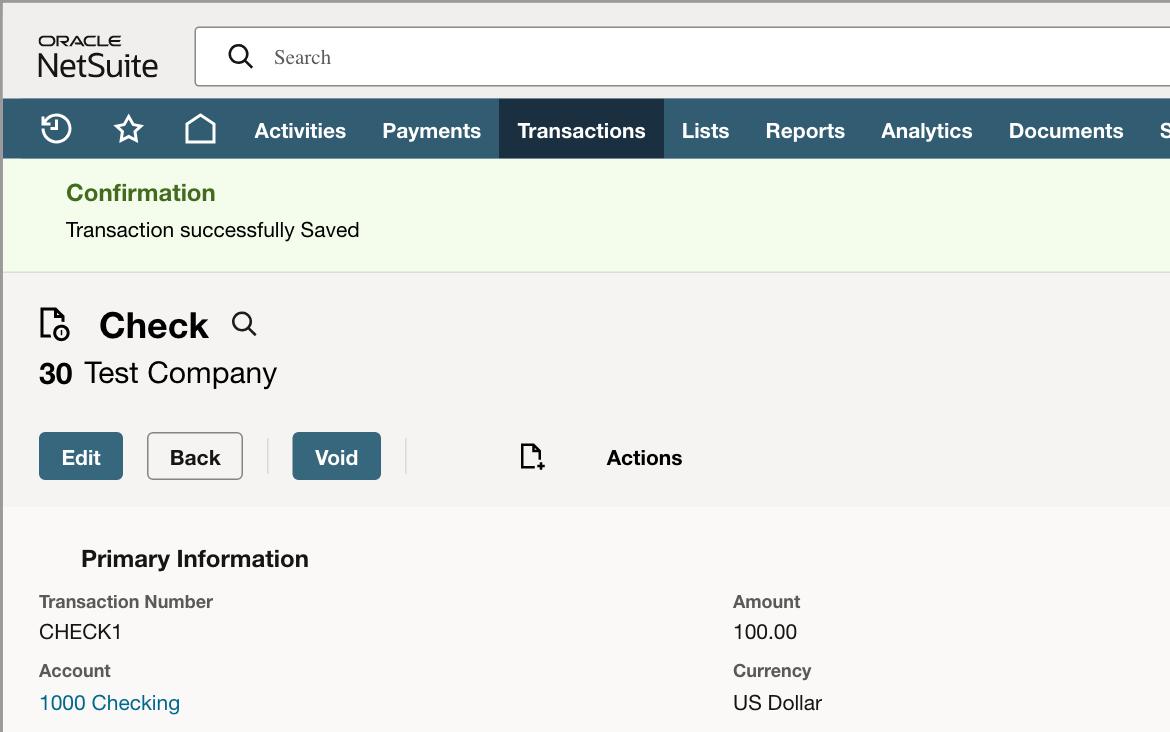Click the global search magnifier icon
Viewport: 1170px width, 732px height.
click(x=240, y=56)
